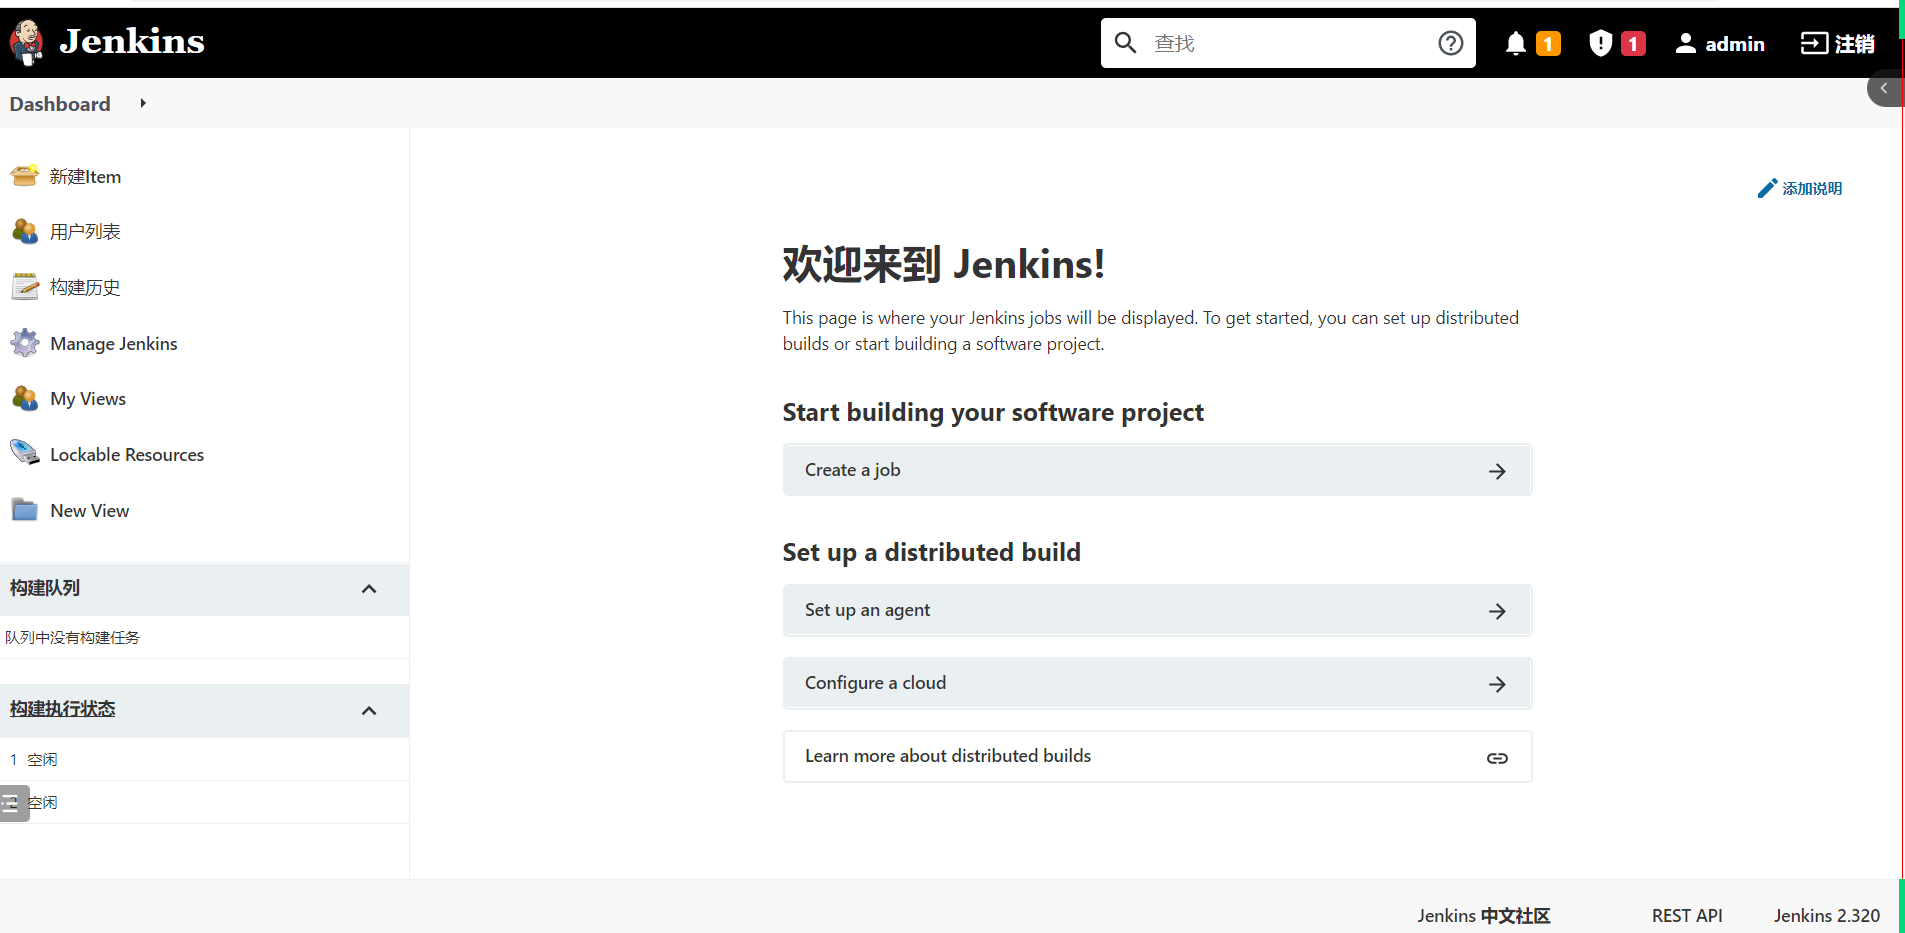Screen dimensions: 1905x933
Task: Click the 添加说明 pencil icon
Action: coord(1767,188)
